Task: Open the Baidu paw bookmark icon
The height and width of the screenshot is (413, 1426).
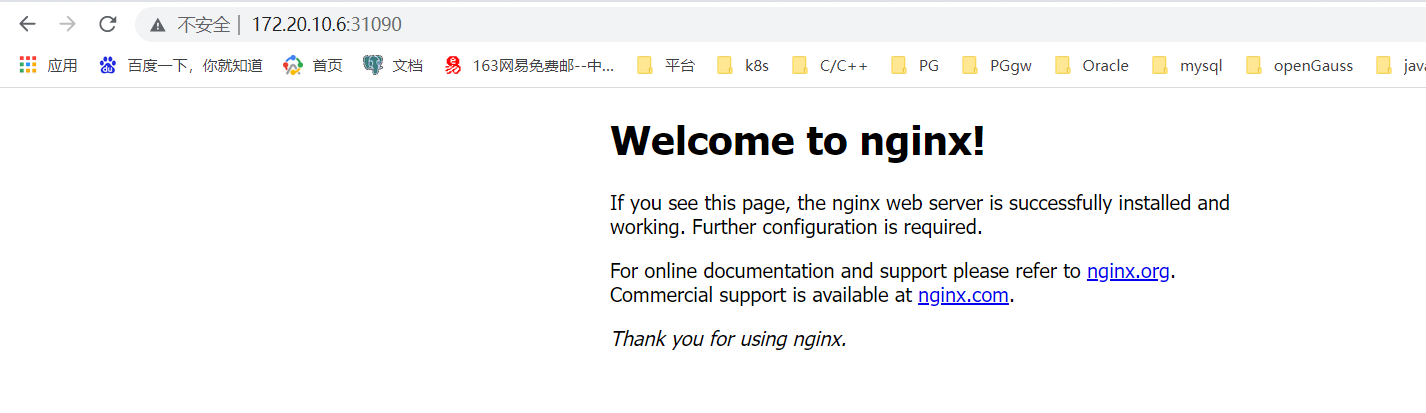Action: point(108,65)
